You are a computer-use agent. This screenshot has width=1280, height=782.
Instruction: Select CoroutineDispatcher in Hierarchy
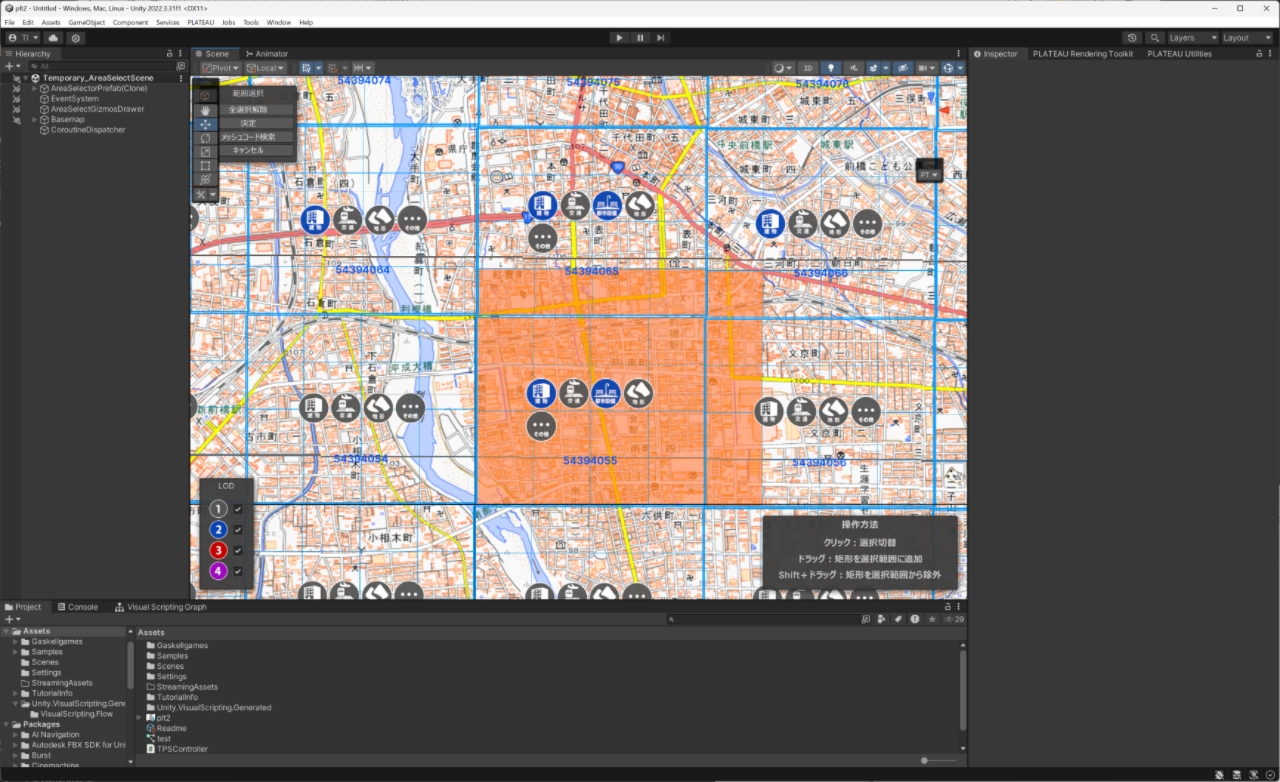(x=88, y=130)
